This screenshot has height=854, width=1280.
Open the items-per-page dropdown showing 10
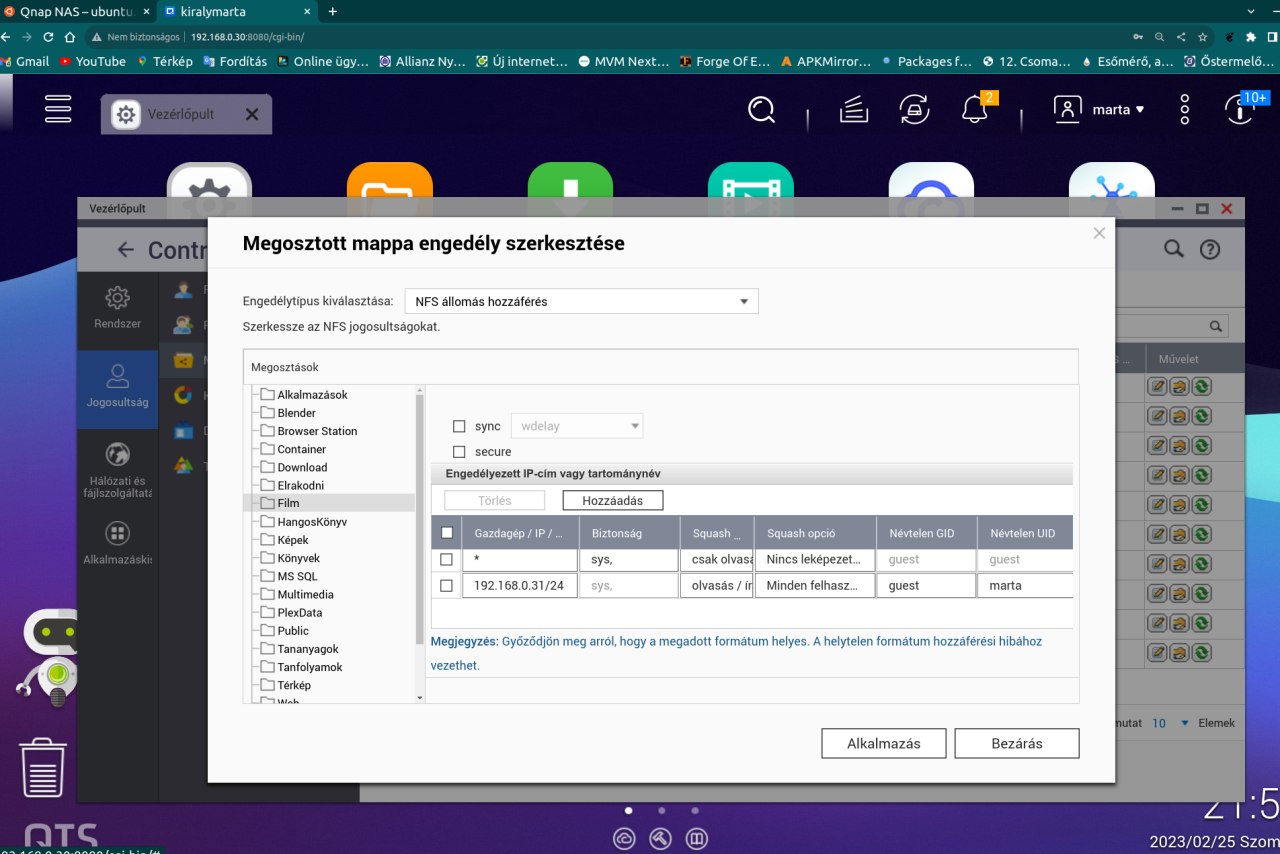pos(1169,723)
